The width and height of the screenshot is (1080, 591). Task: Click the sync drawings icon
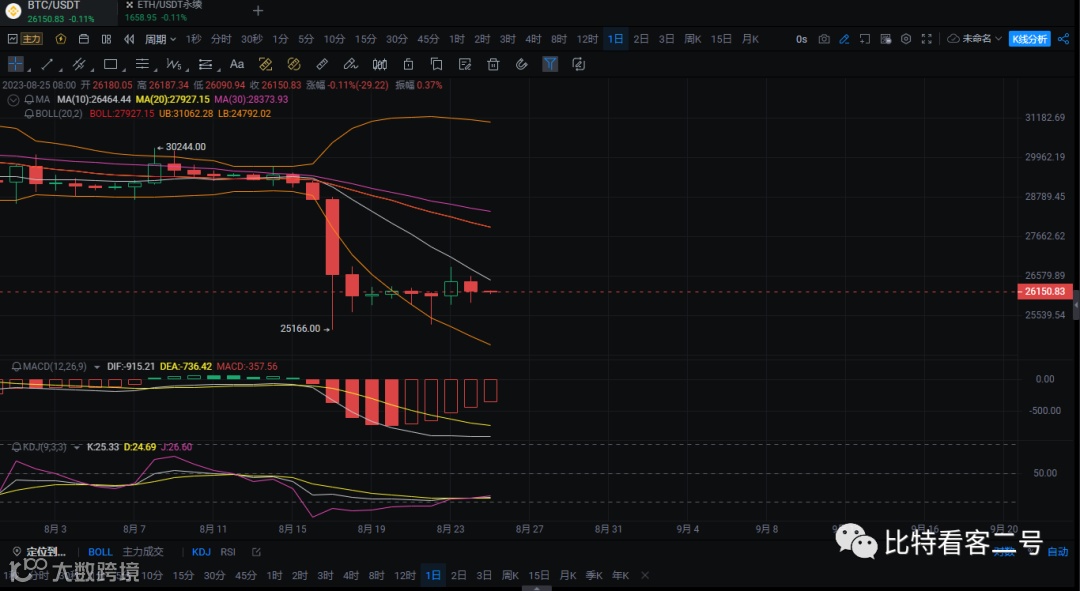coord(579,65)
